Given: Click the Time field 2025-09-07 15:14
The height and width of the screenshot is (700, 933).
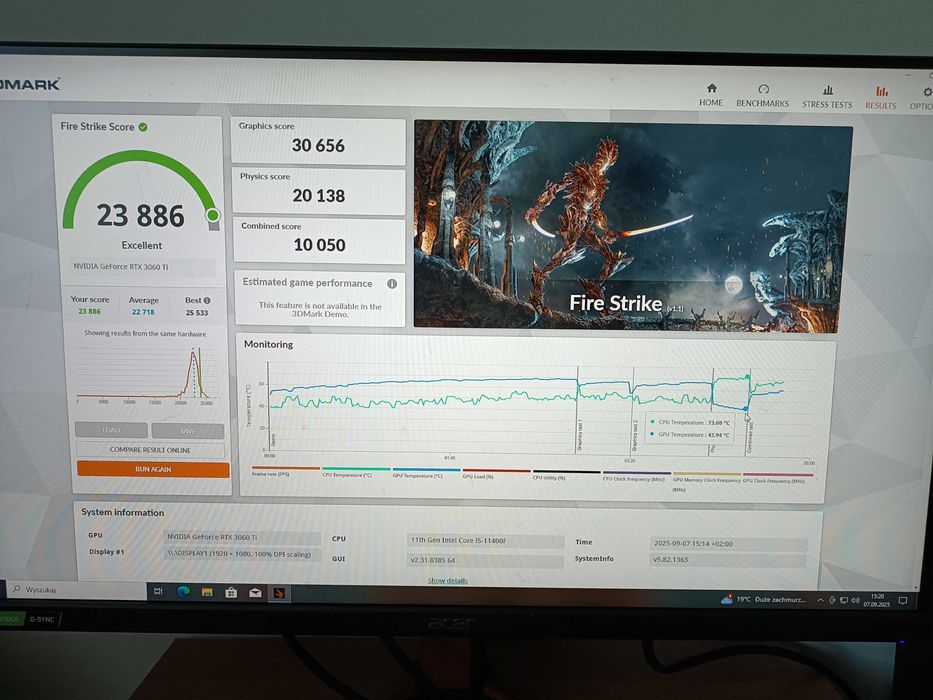Looking at the screenshot, I should pyautogui.click(x=728, y=543).
